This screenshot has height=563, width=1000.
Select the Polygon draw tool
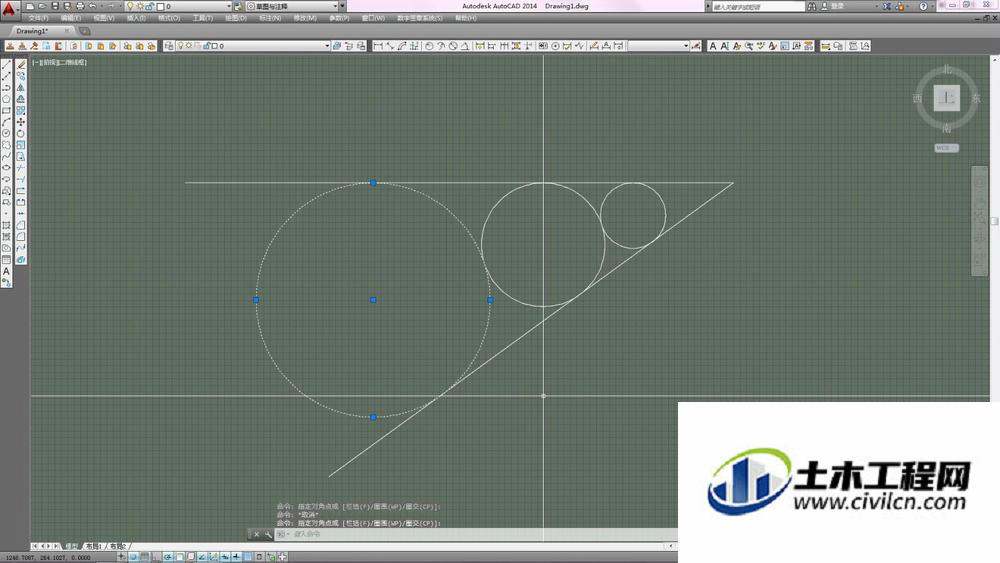(x=6, y=99)
